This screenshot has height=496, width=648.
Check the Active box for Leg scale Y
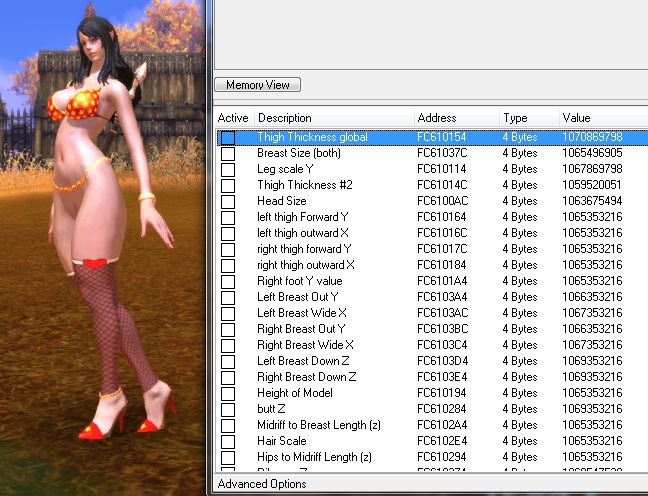(228, 169)
